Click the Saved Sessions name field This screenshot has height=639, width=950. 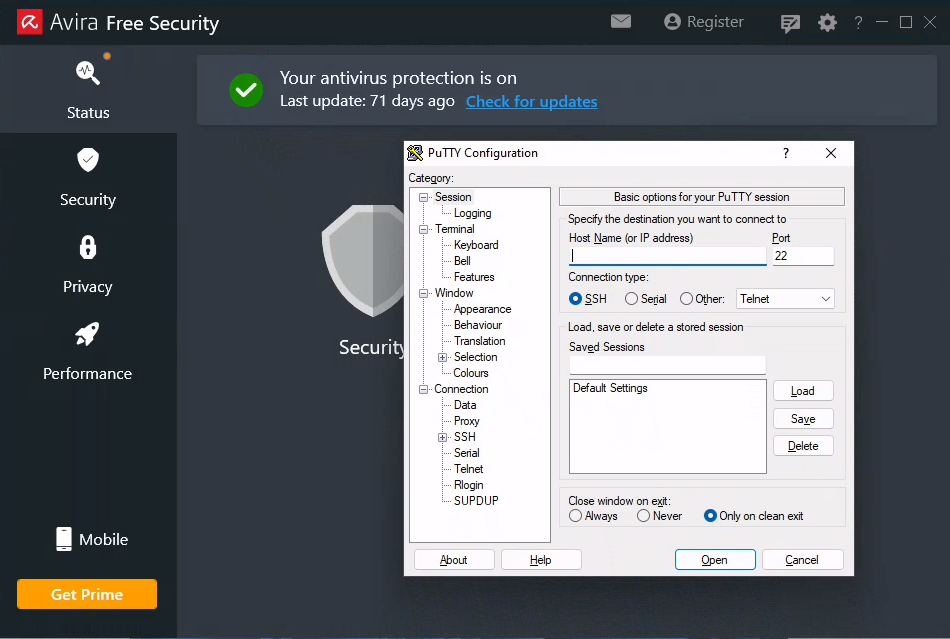(x=668, y=365)
